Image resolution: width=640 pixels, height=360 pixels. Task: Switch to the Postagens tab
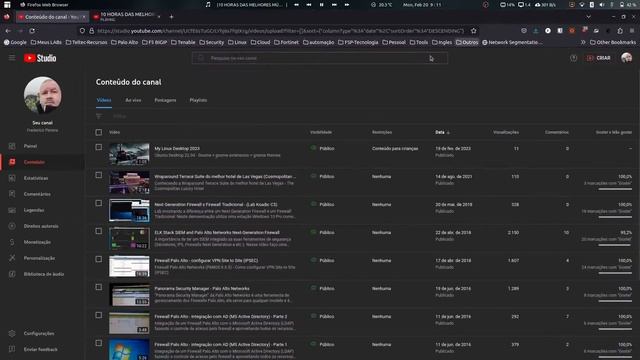coord(165,100)
